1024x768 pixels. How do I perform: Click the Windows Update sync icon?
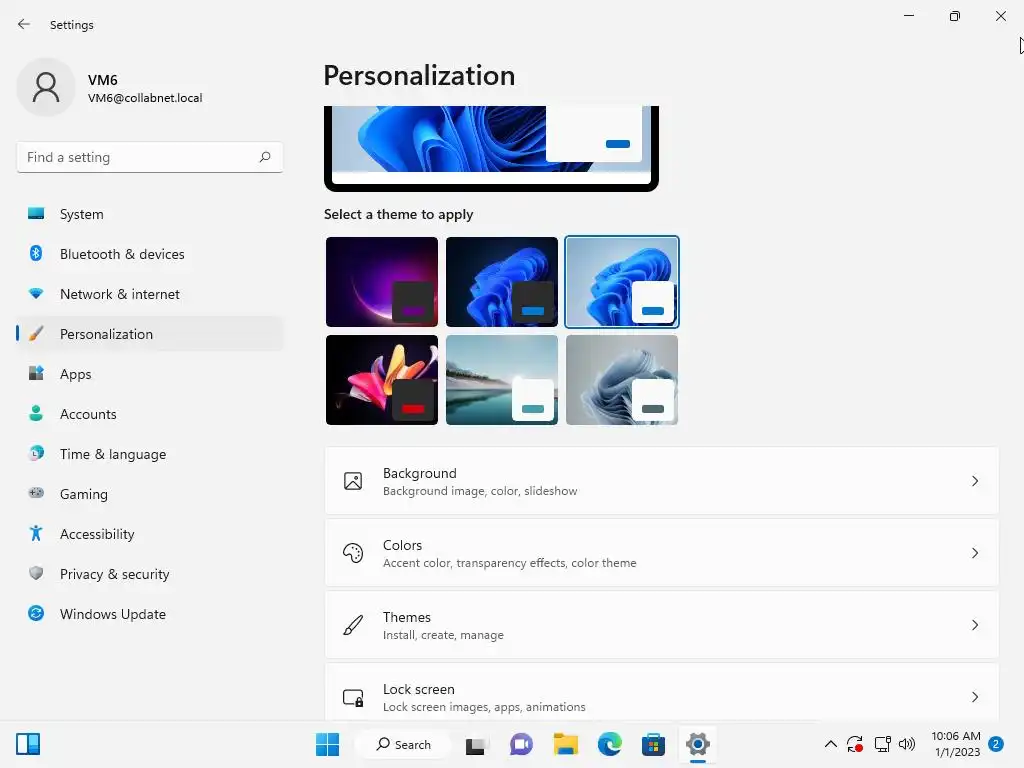36,613
